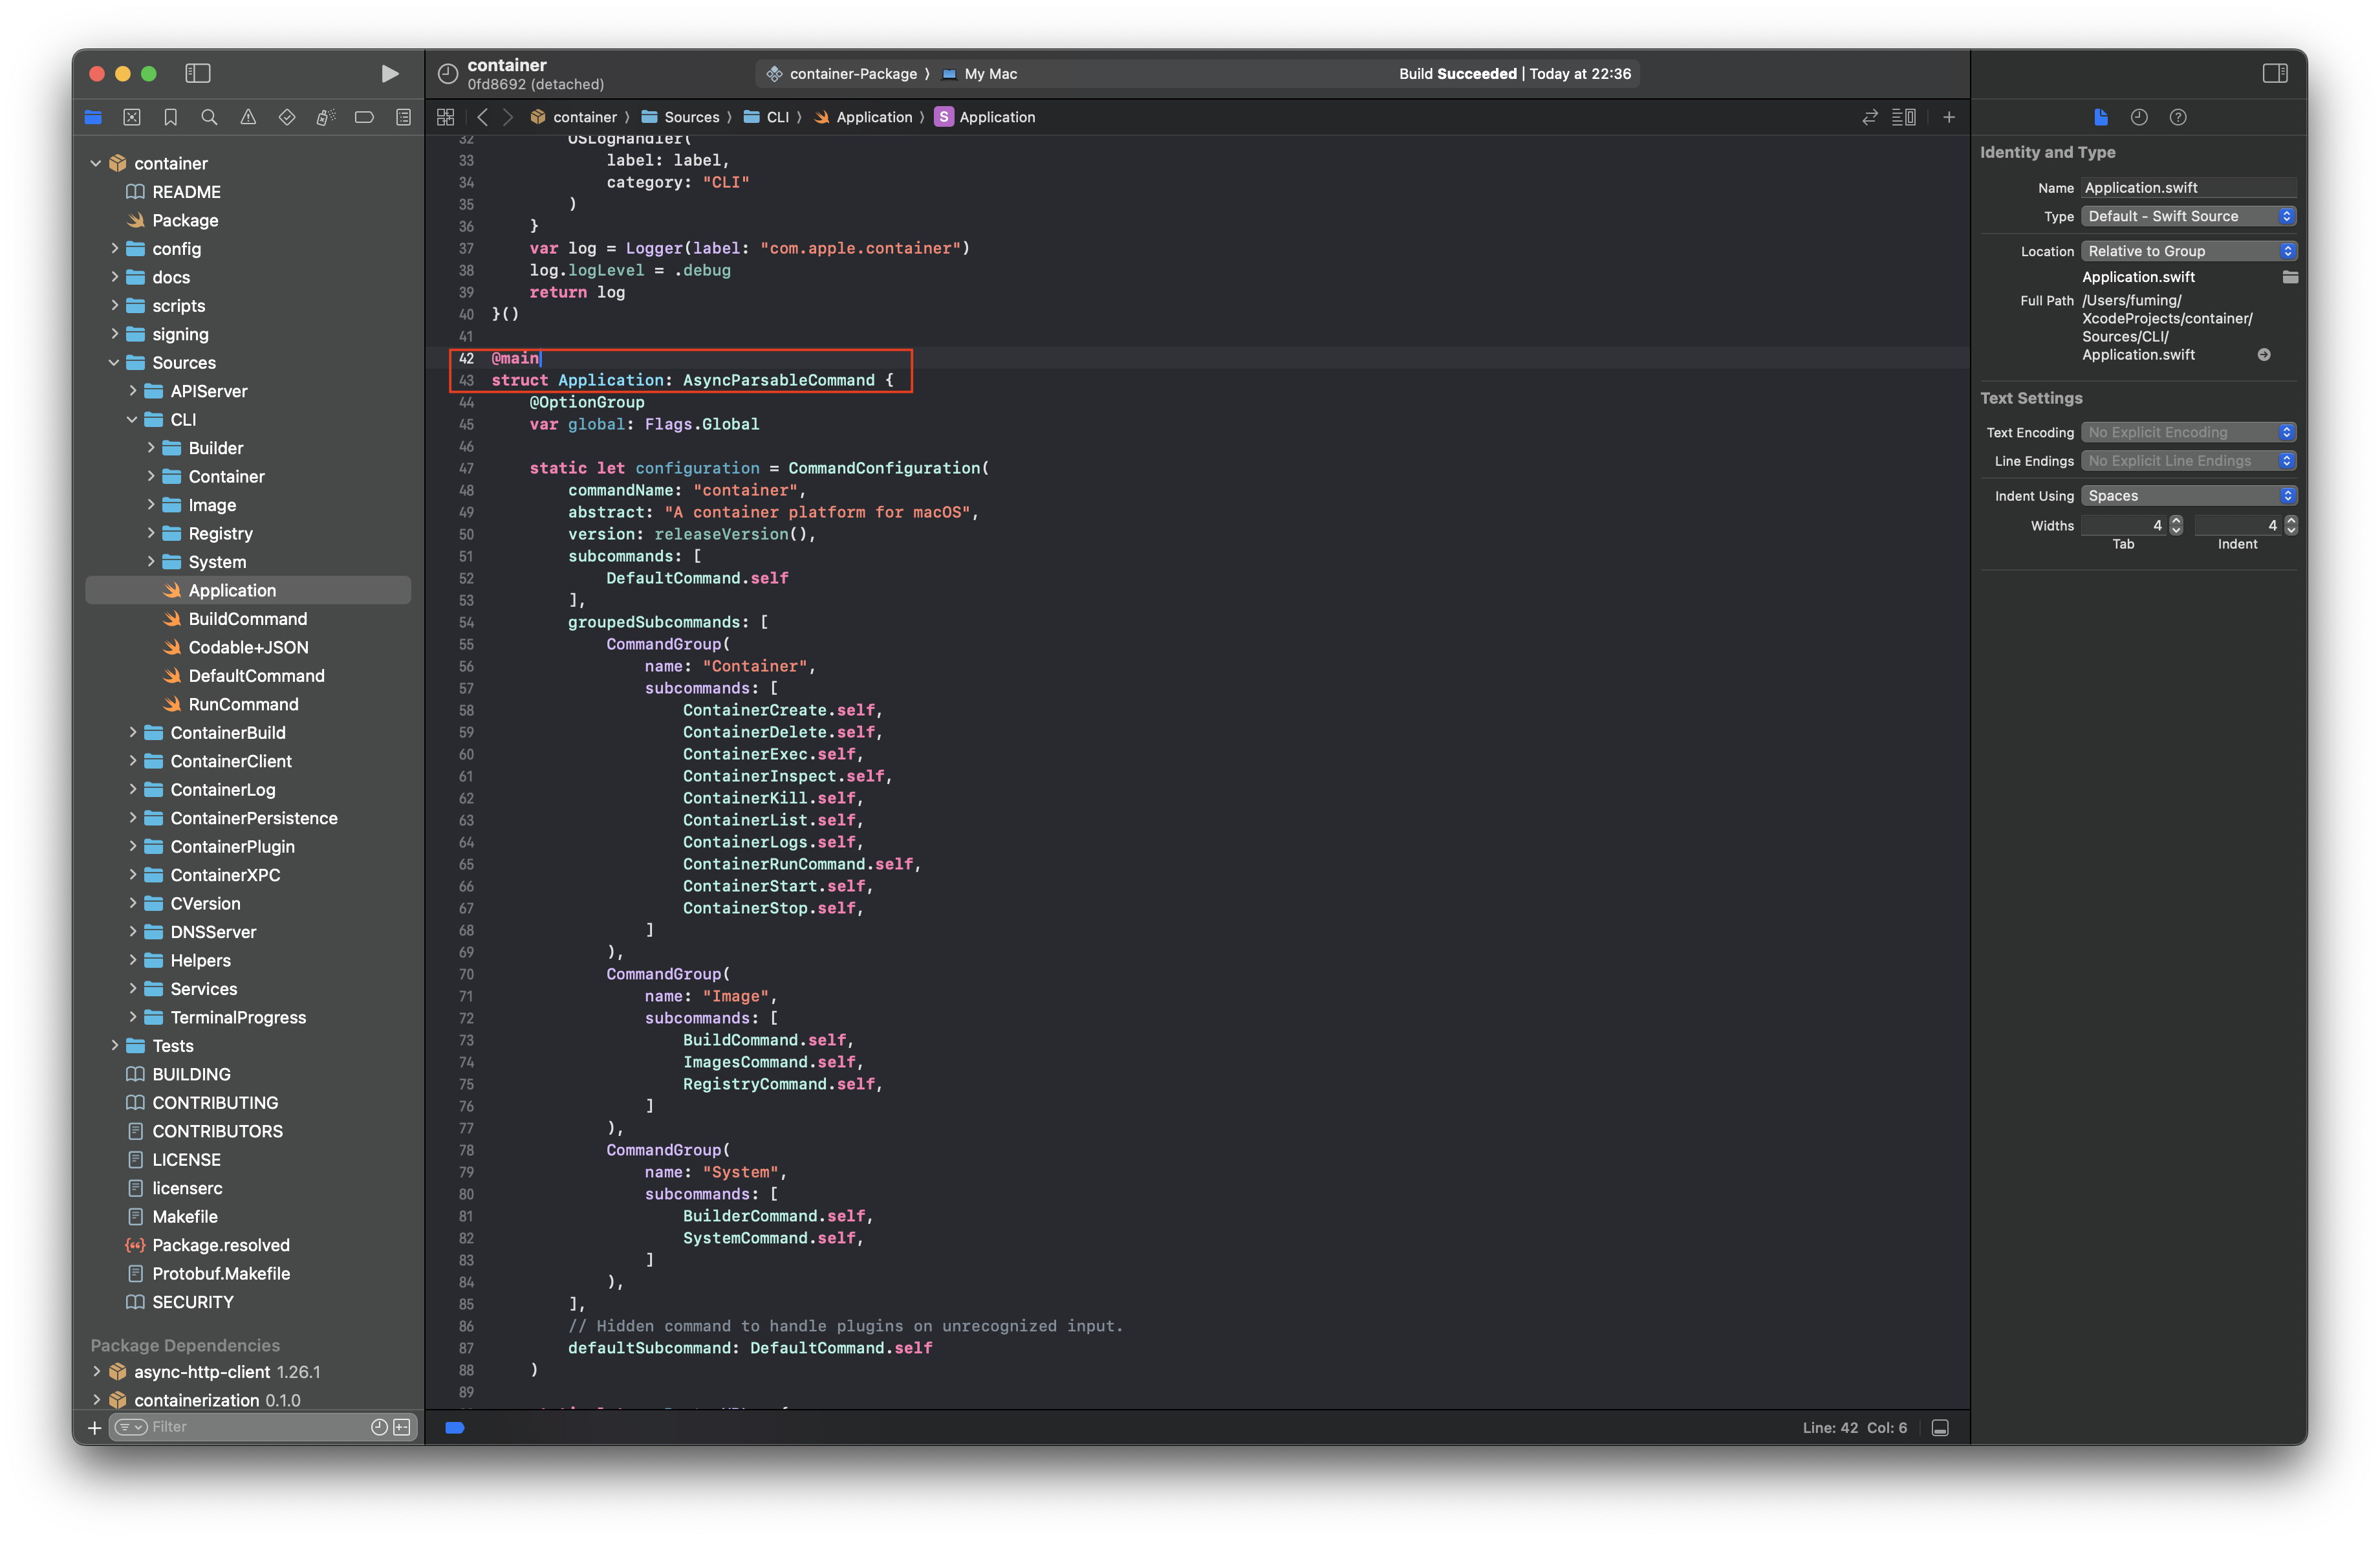This screenshot has width=2380, height=1541.
Task: Add a new editor pane
Action: [1949, 117]
